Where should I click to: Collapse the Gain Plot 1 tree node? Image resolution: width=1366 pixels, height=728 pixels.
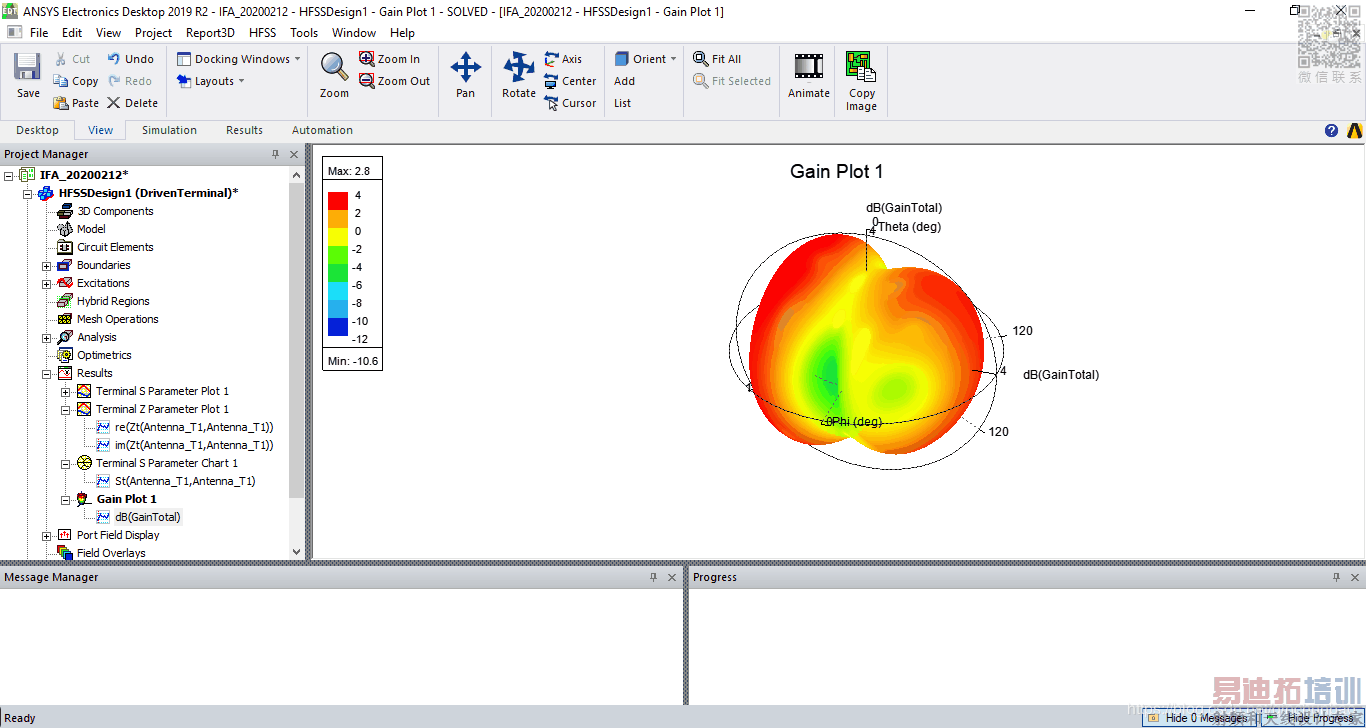coord(66,499)
